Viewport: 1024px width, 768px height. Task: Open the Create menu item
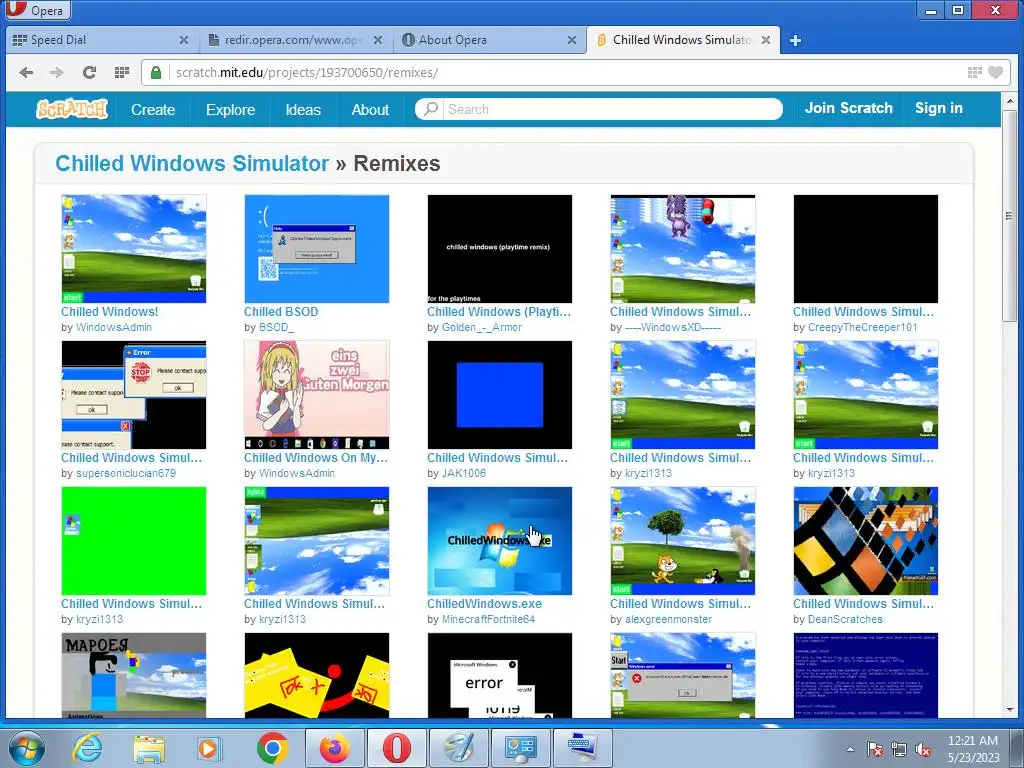[153, 110]
